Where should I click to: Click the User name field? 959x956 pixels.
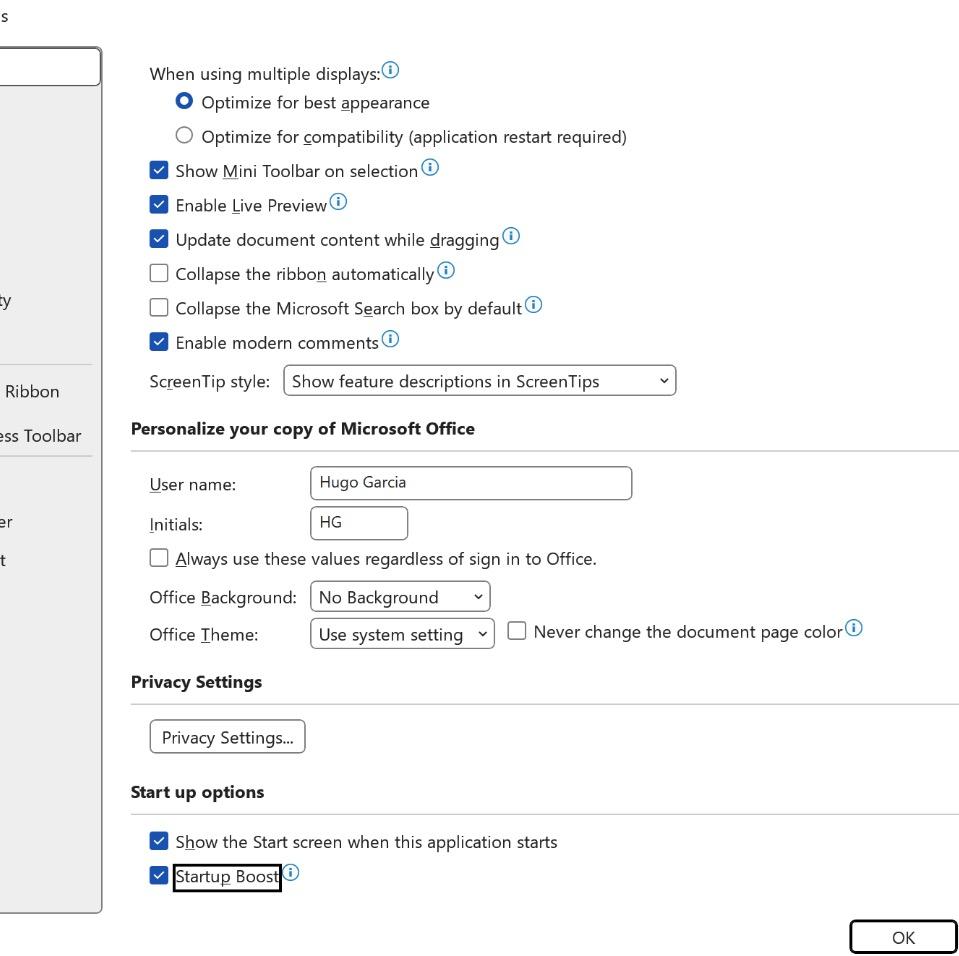click(471, 483)
